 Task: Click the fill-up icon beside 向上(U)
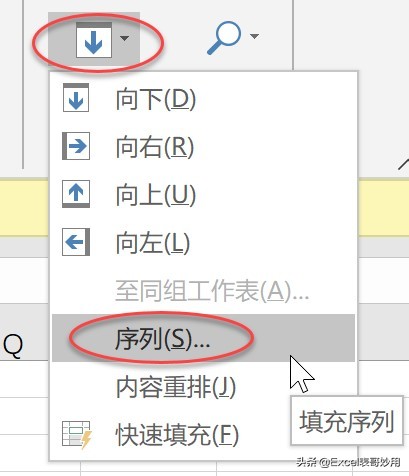pyautogui.click(x=76, y=194)
